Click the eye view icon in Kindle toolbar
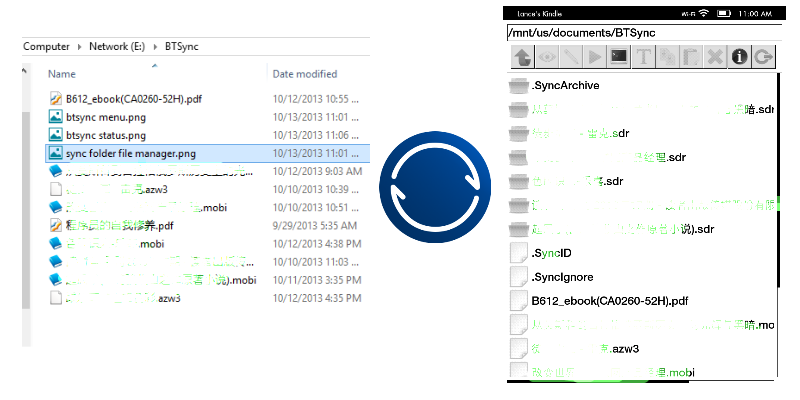Image resolution: width=800 pixels, height=400 pixels. (x=546, y=57)
